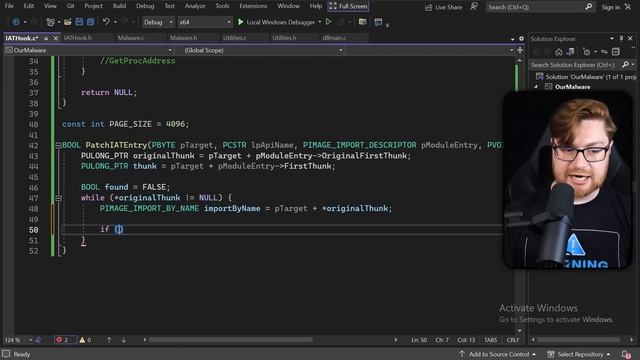This screenshot has height=360, width=640.
Task: Click the navigate backward arrow icon
Action: pos(16,22)
